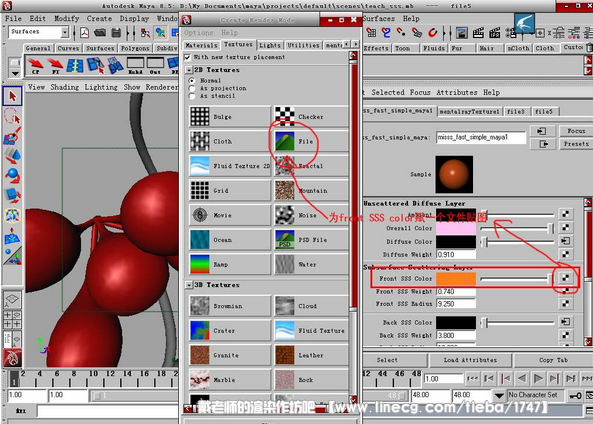
Task: Open the Modify menu
Action: pyautogui.click(x=67, y=19)
